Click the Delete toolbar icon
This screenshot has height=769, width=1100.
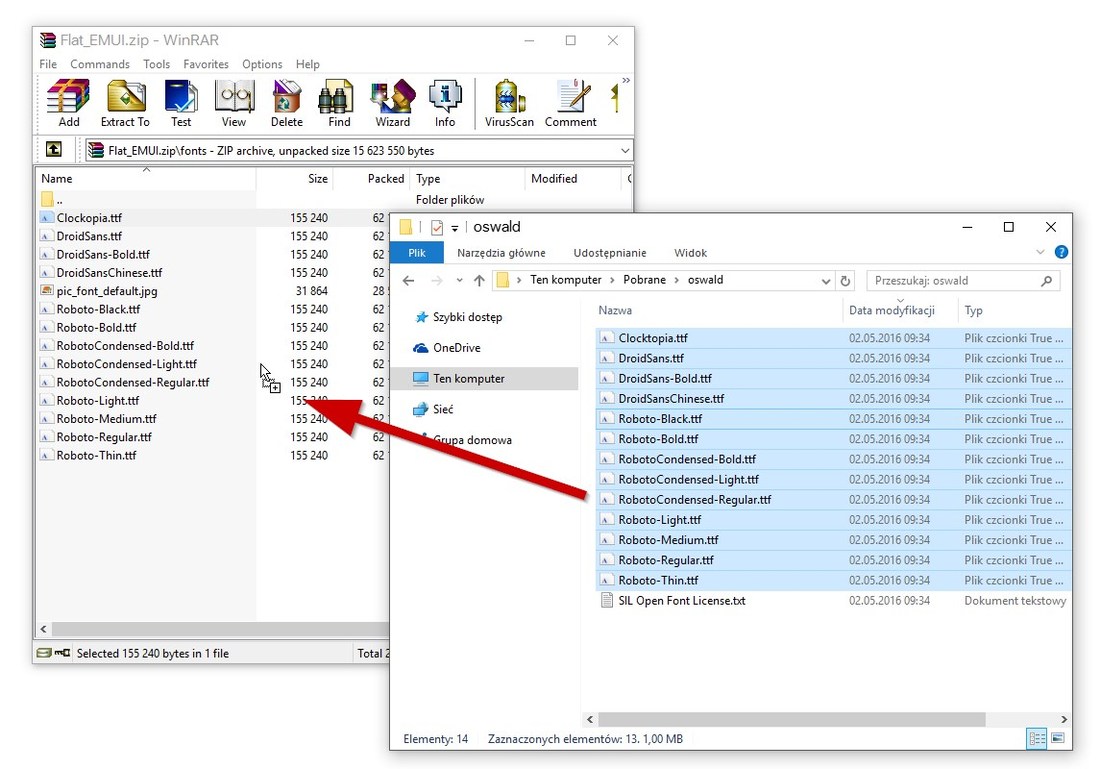[286, 103]
